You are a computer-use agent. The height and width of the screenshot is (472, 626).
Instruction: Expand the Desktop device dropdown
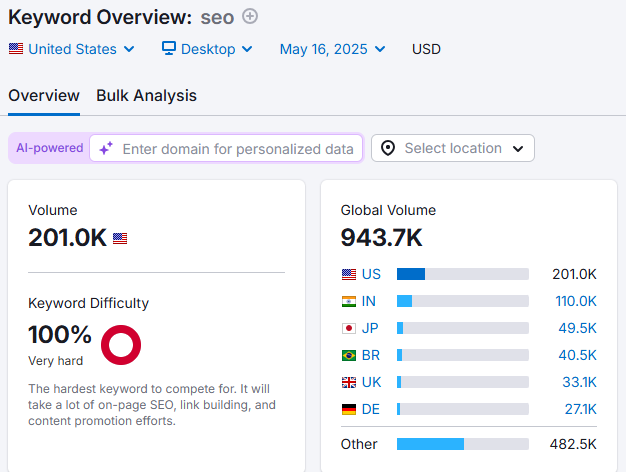click(207, 49)
